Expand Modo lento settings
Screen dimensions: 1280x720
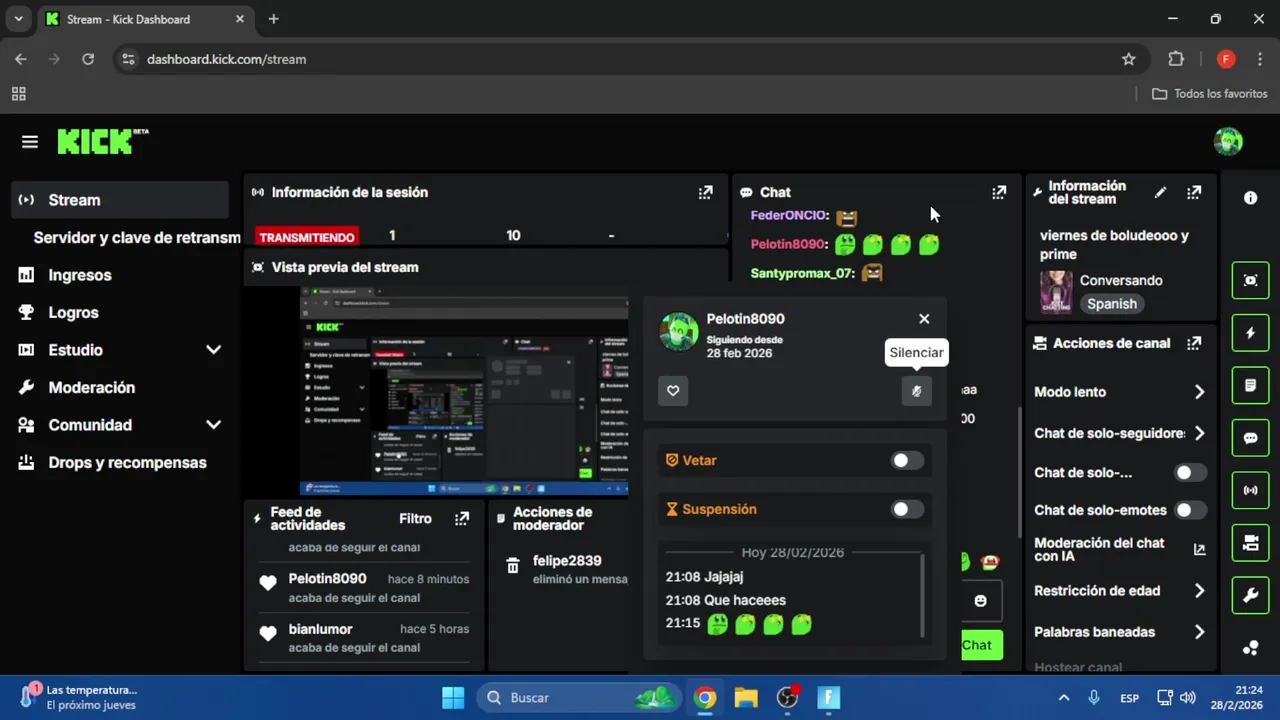click(1199, 392)
